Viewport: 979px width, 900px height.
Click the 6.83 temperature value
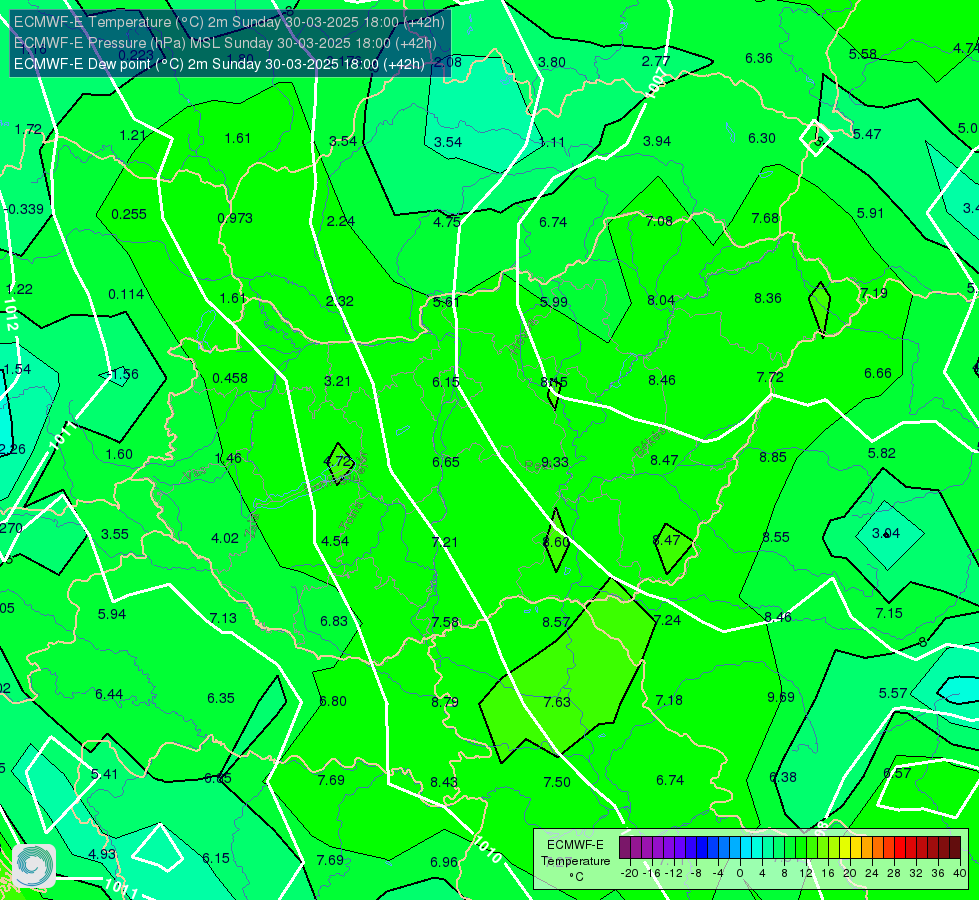[333, 621]
